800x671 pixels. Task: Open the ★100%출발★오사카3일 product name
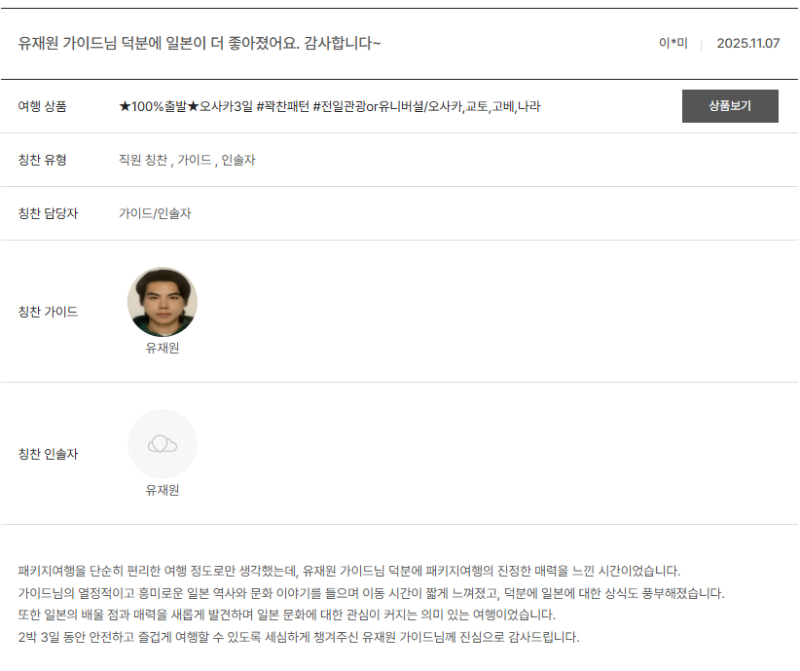click(330, 106)
